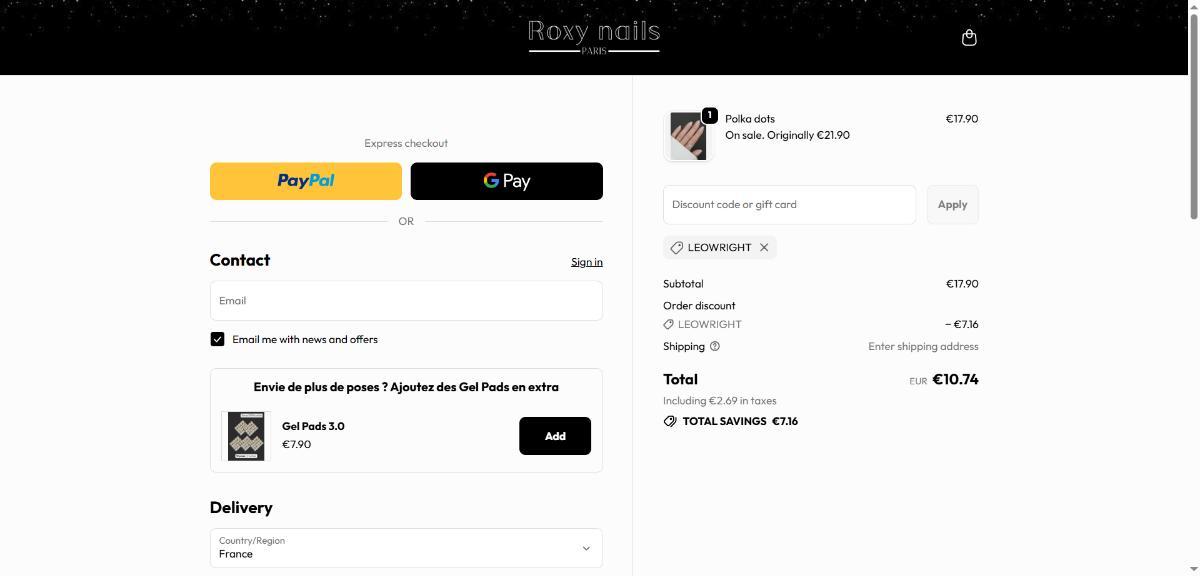The width and height of the screenshot is (1200, 576).
Task: Uncheck Email me with news and offers
Action: click(217, 339)
